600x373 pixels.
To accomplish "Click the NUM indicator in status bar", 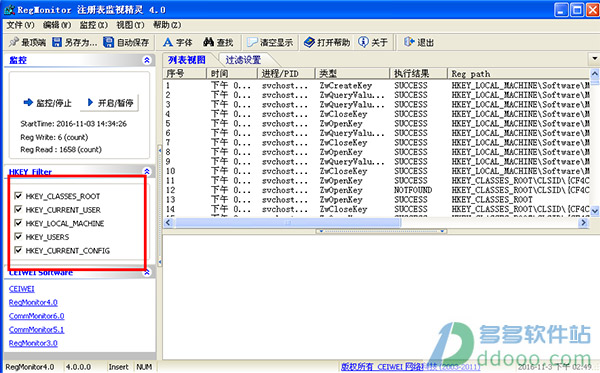I will [x=144, y=367].
